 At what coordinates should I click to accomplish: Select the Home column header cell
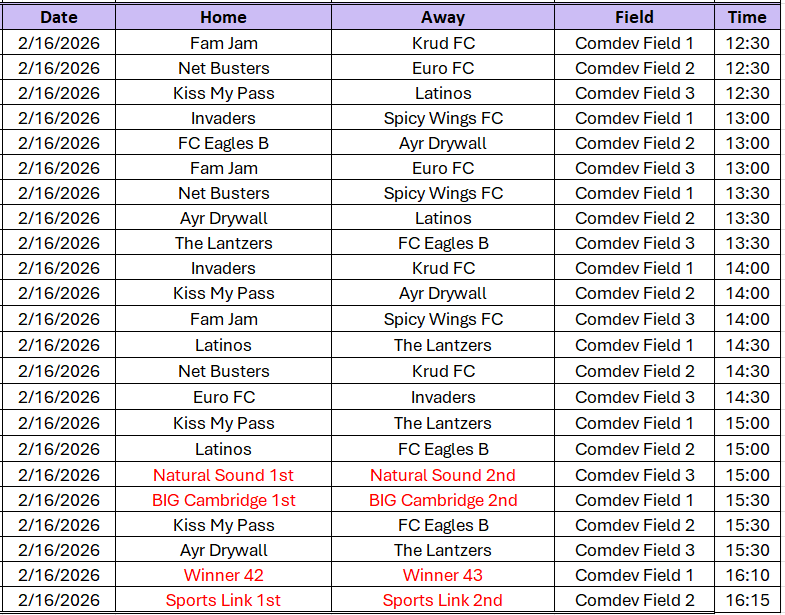pyautogui.click(x=223, y=17)
